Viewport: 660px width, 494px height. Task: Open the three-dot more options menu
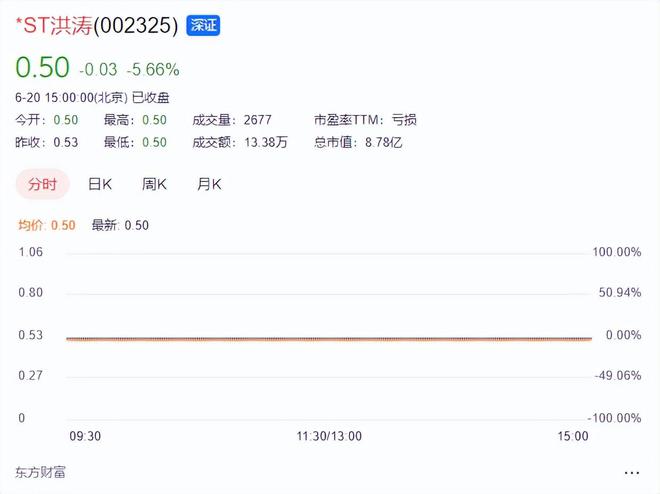pyautogui.click(x=632, y=473)
